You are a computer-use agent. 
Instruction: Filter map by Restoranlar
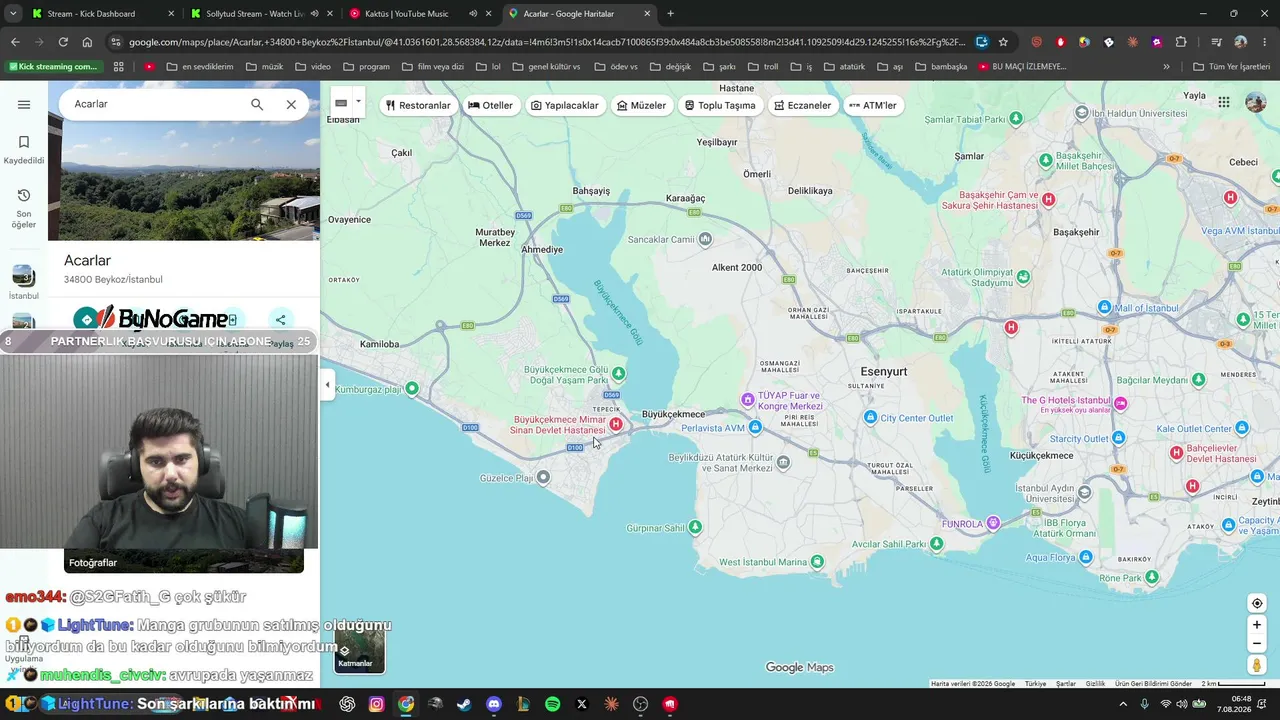[x=418, y=105]
